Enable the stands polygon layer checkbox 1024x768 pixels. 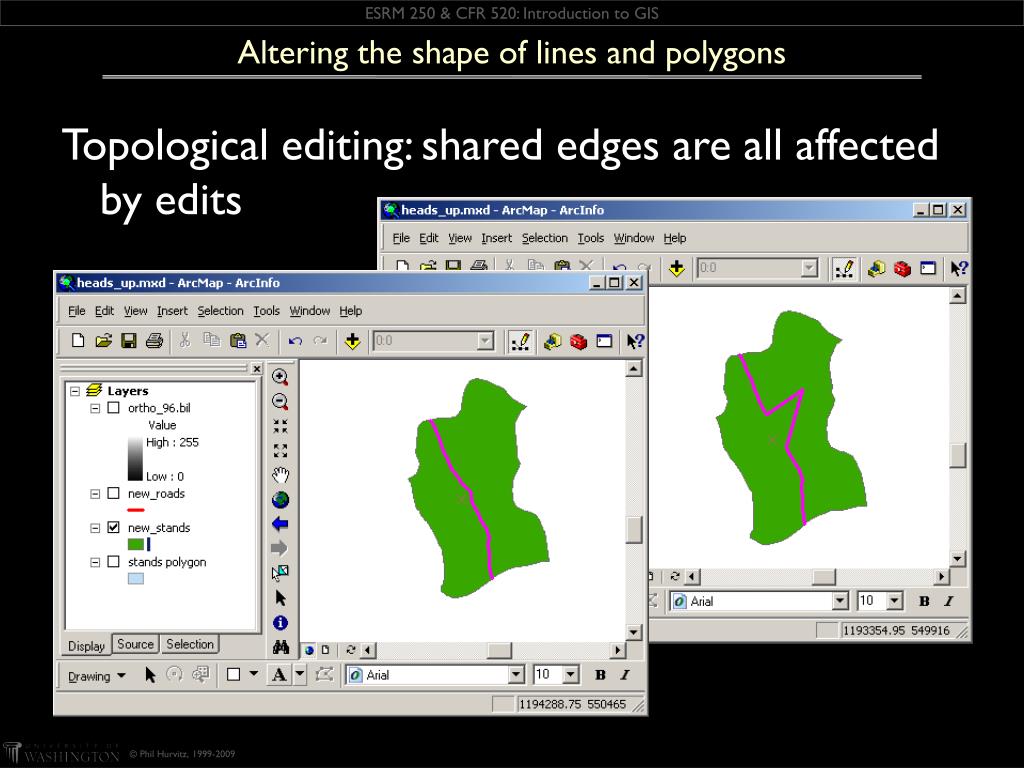114,562
